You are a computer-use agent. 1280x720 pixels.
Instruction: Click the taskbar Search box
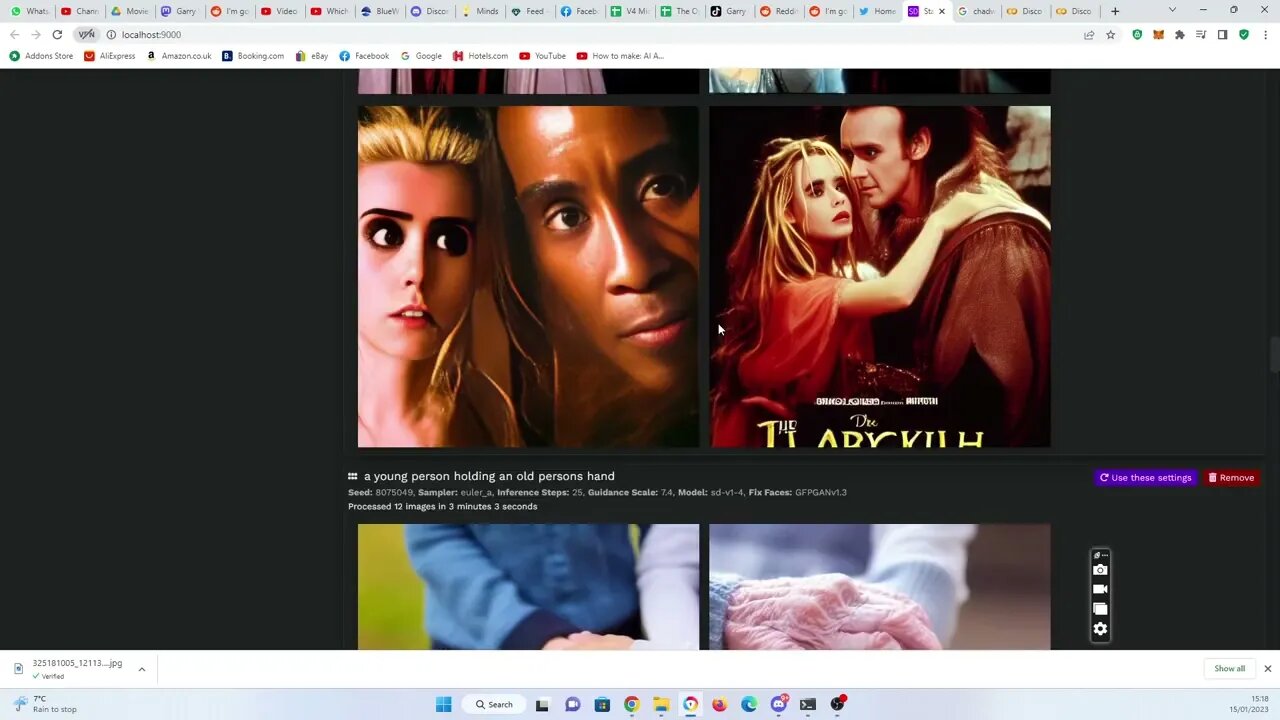pos(494,704)
